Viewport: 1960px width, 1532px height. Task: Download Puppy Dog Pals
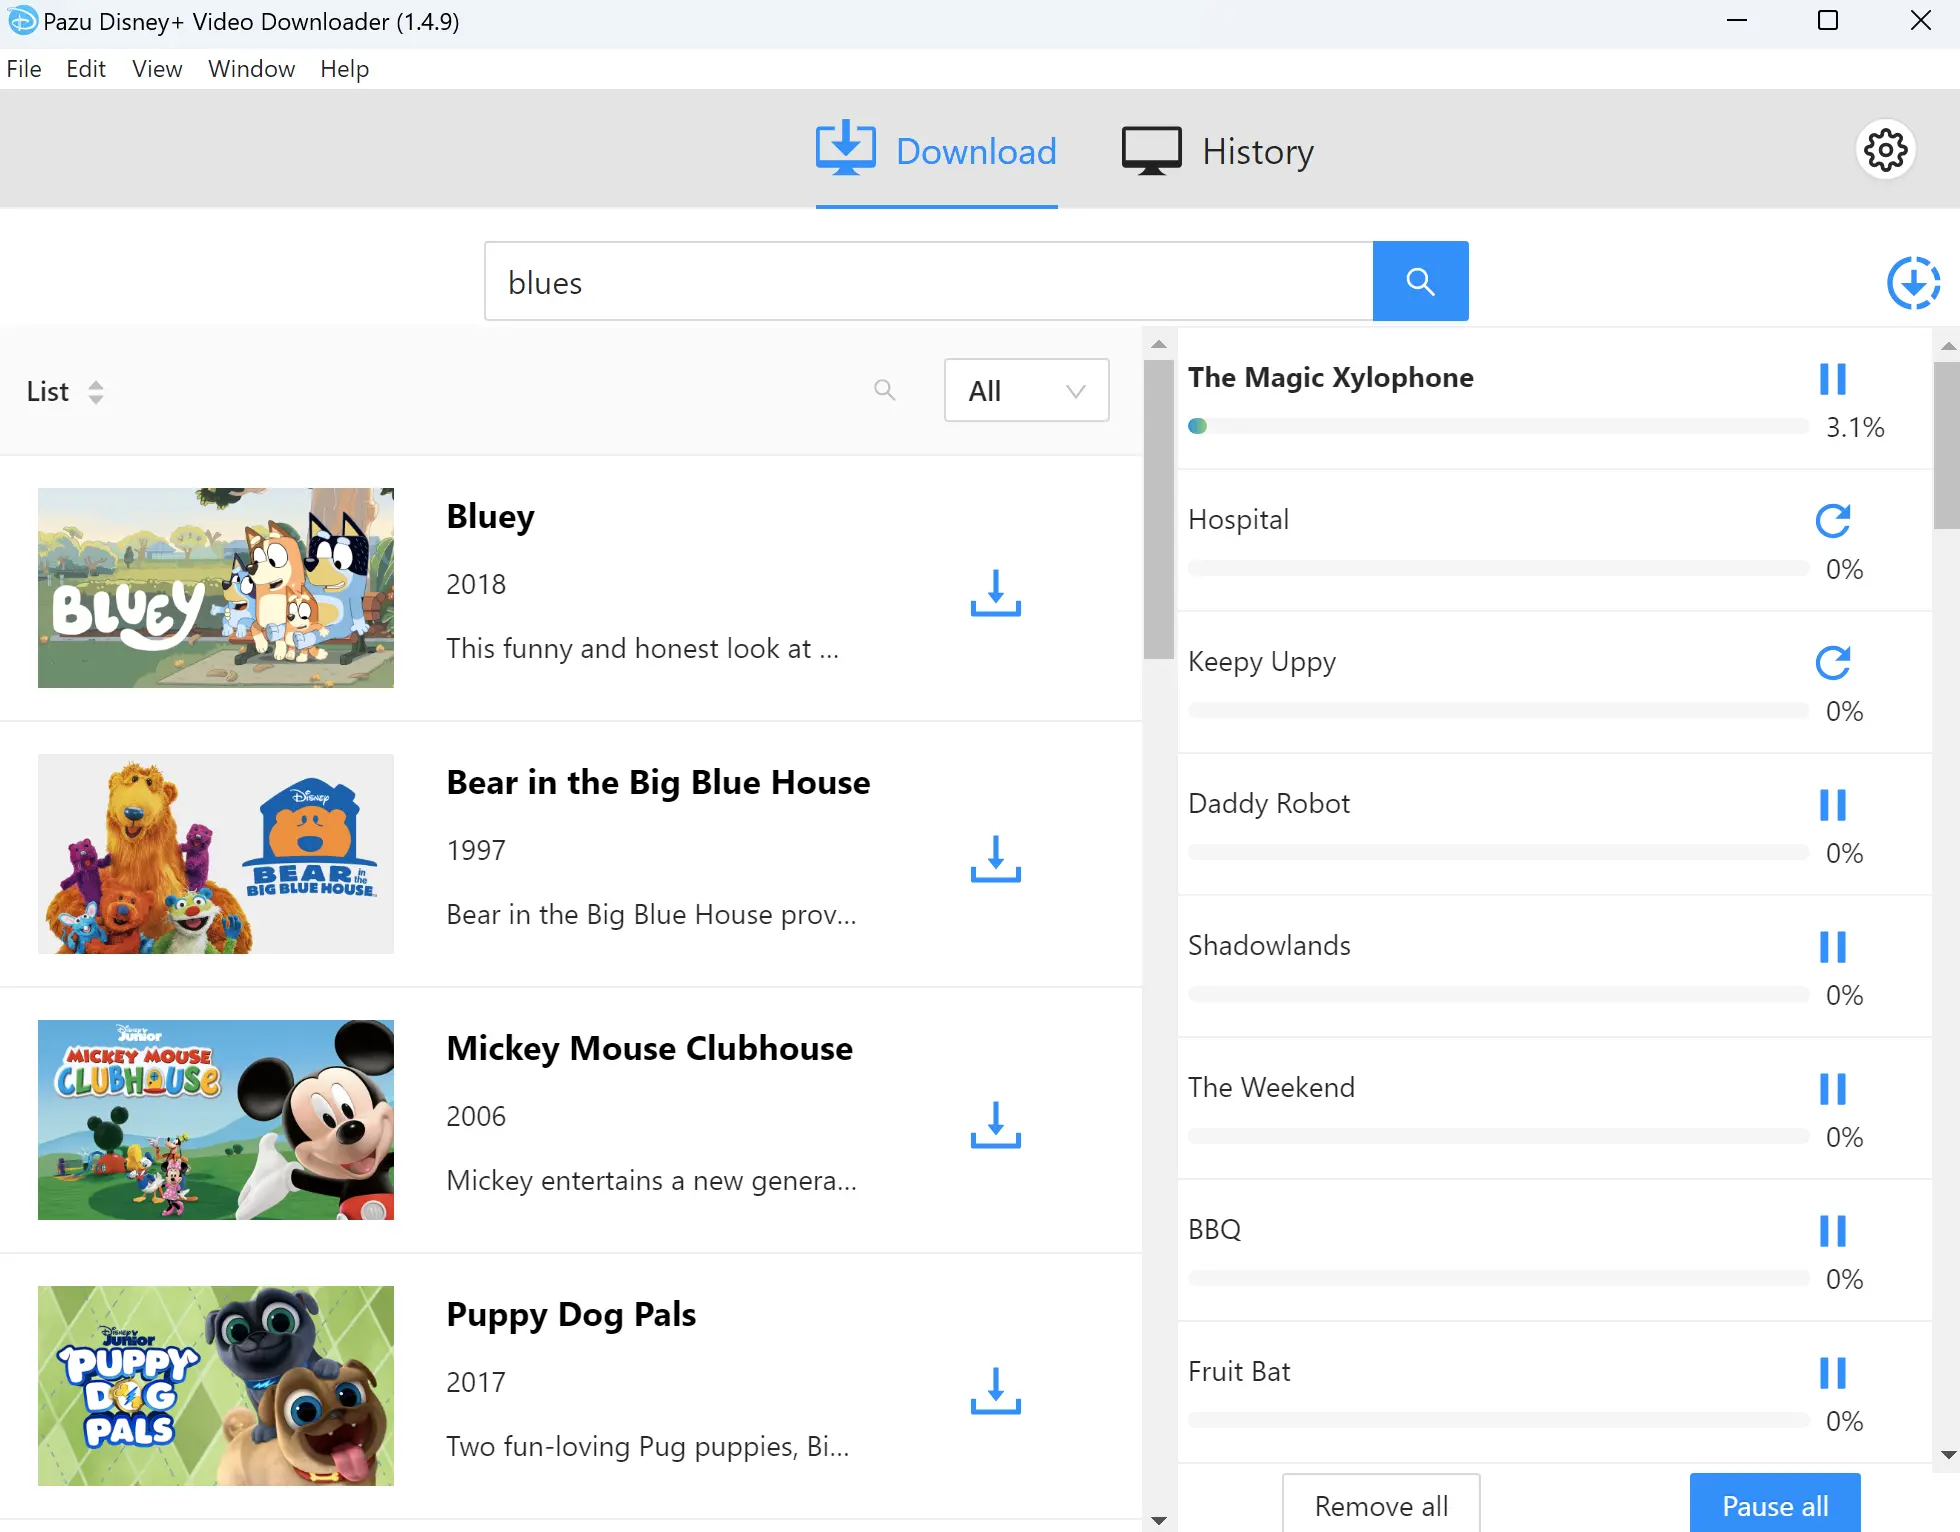click(x=995, y=1391)
